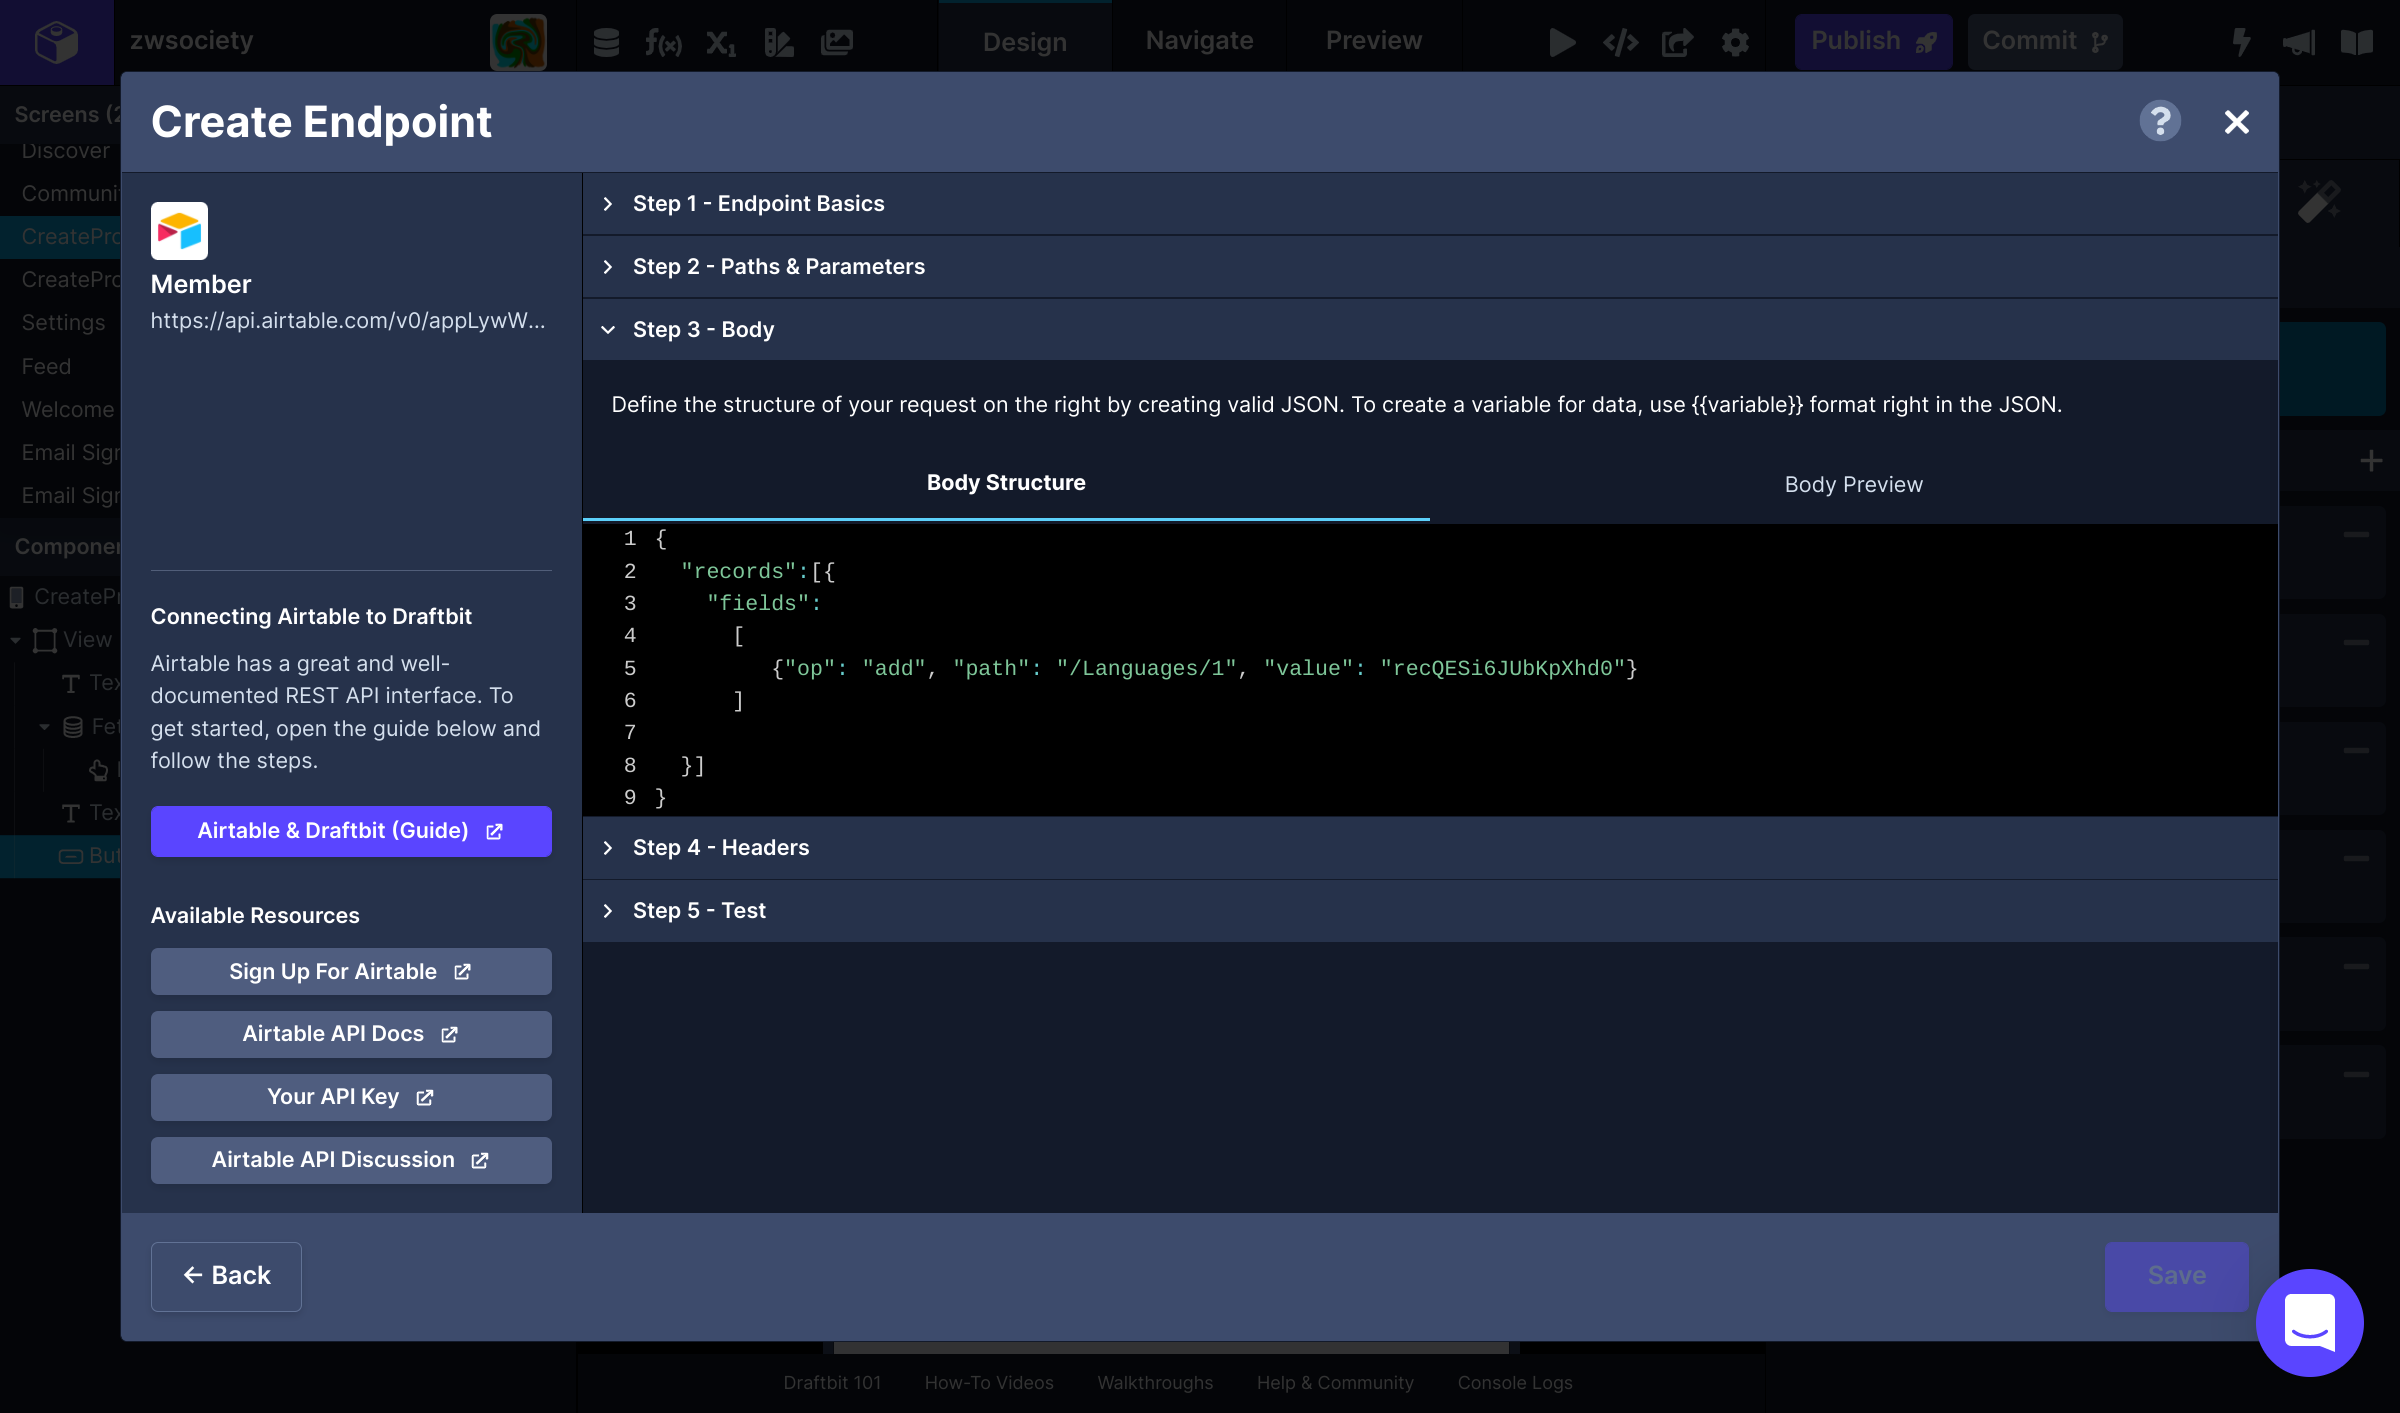Expand Step 4 - Headers
Screen dimensions: 2400x1413
coord(1430,848)
